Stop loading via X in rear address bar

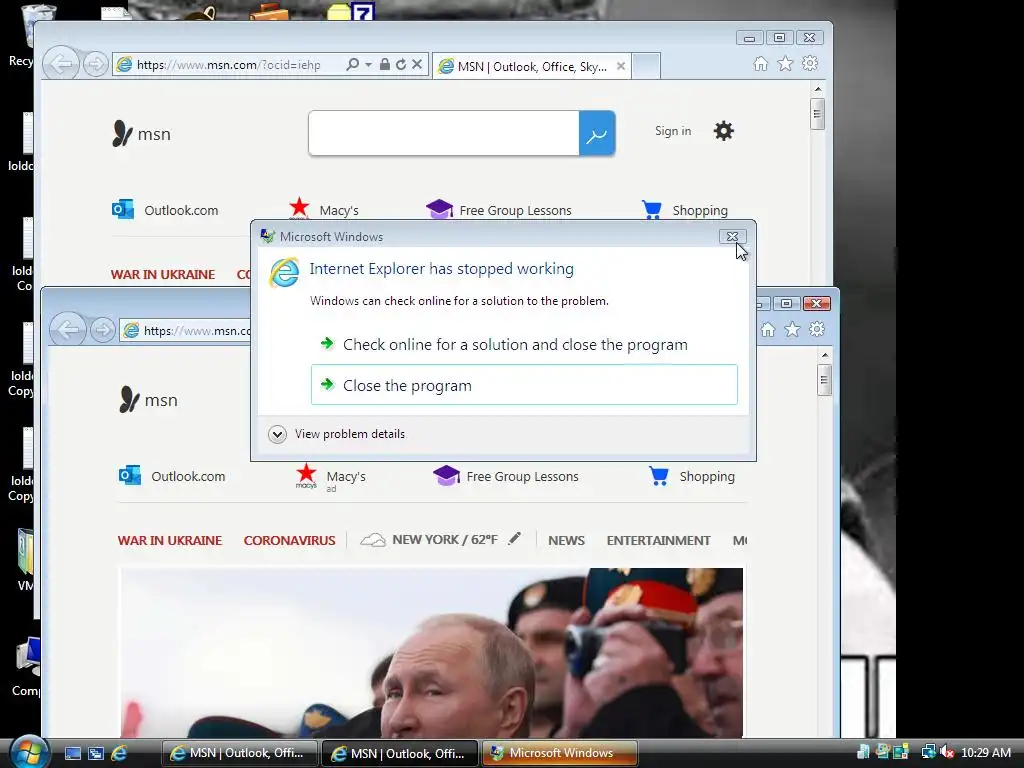click(417, 64)
